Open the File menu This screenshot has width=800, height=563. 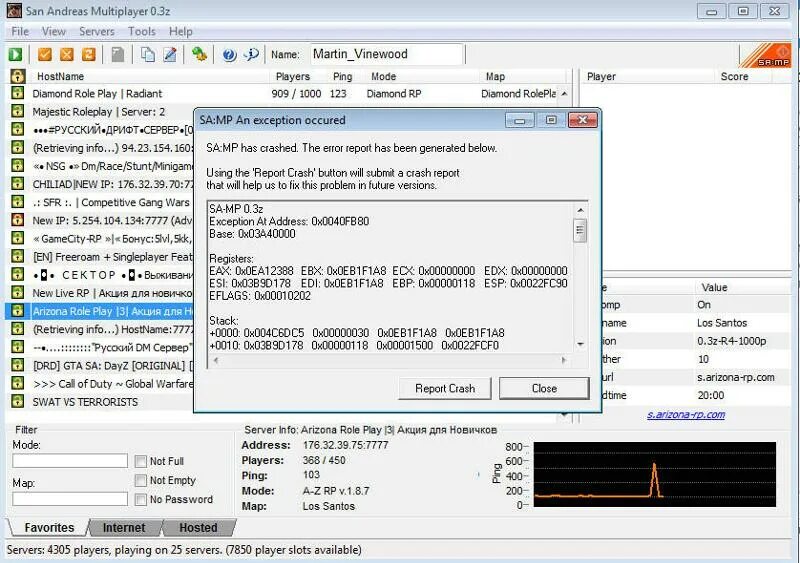pyautogui.click(x=20, y=32)
